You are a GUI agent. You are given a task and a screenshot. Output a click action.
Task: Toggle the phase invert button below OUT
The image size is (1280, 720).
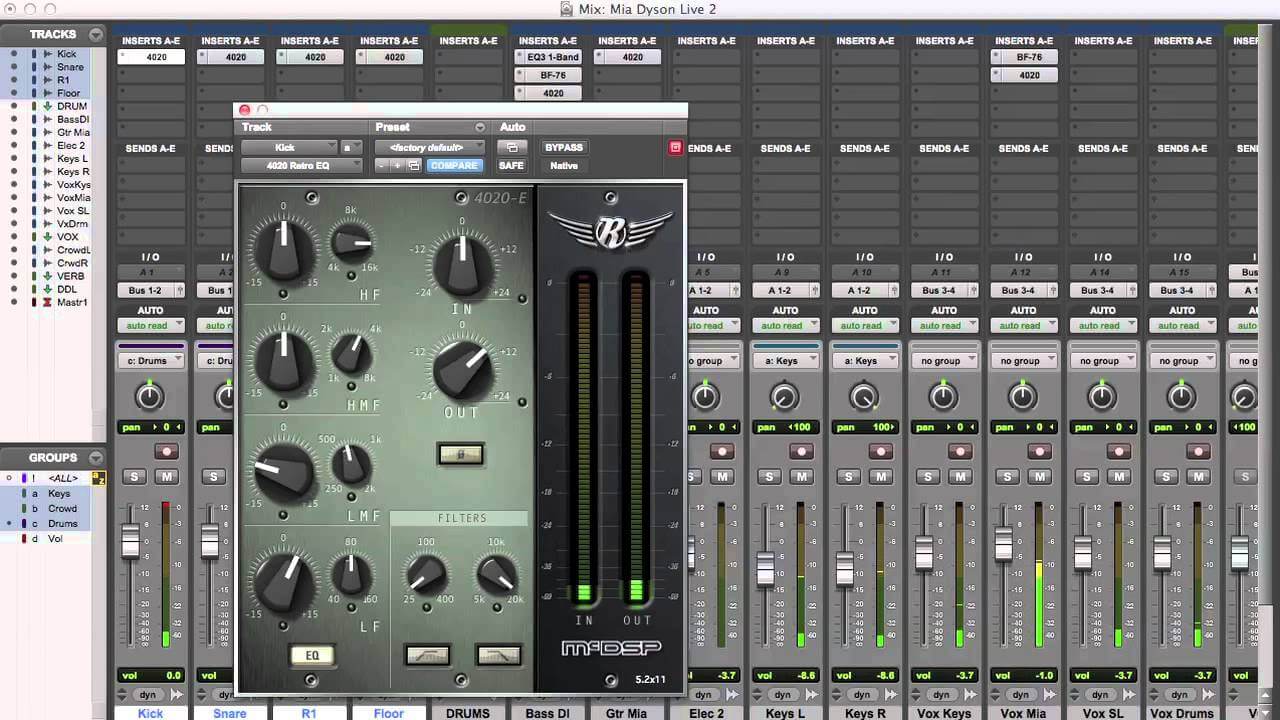pos(461,454)
